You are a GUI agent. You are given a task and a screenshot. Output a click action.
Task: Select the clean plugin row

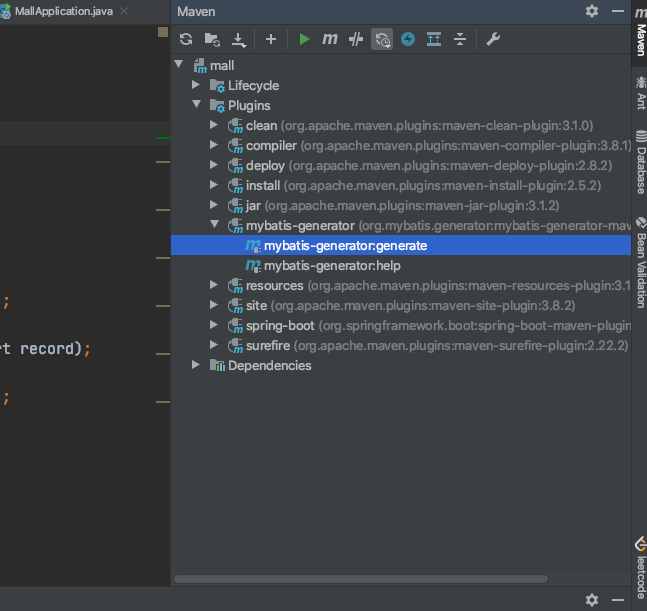401,125
